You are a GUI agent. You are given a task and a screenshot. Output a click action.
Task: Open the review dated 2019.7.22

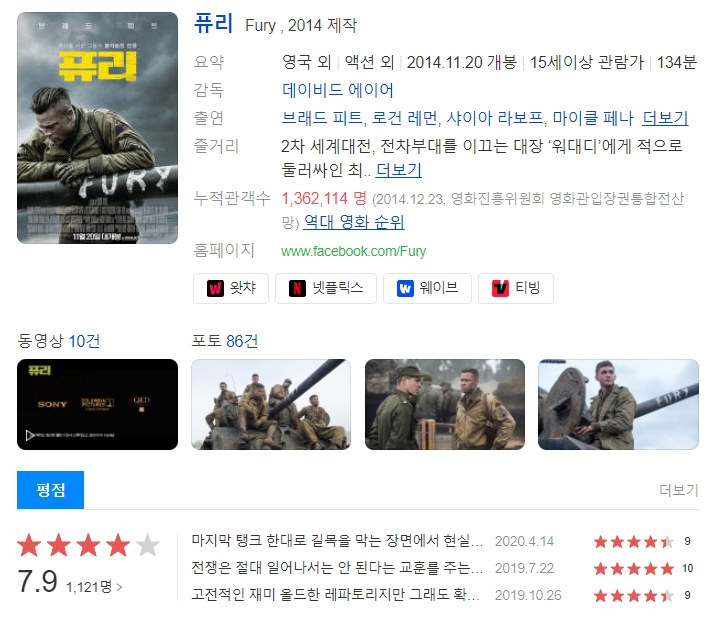pyautogui.click(x=337, y=568)
